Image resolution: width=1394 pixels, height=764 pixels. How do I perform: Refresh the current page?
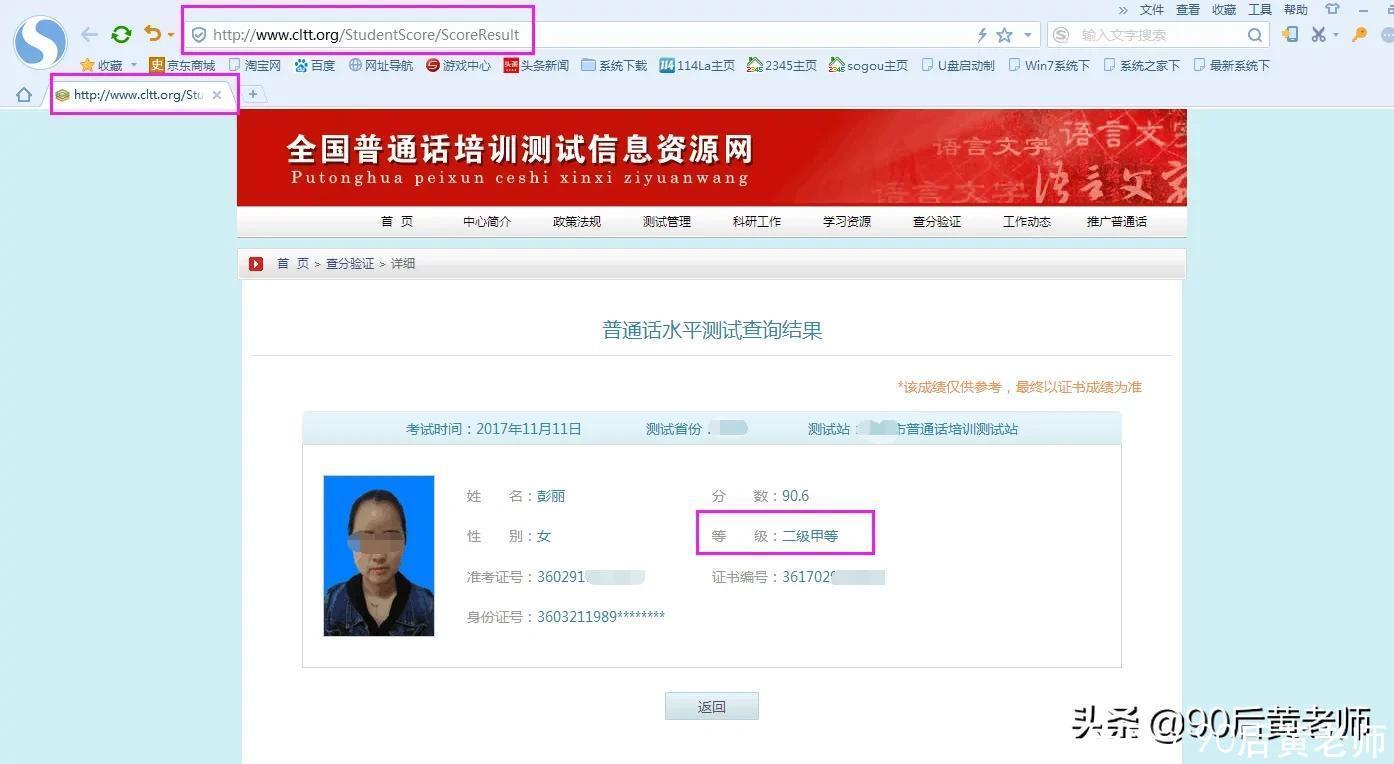click(121, 33)
